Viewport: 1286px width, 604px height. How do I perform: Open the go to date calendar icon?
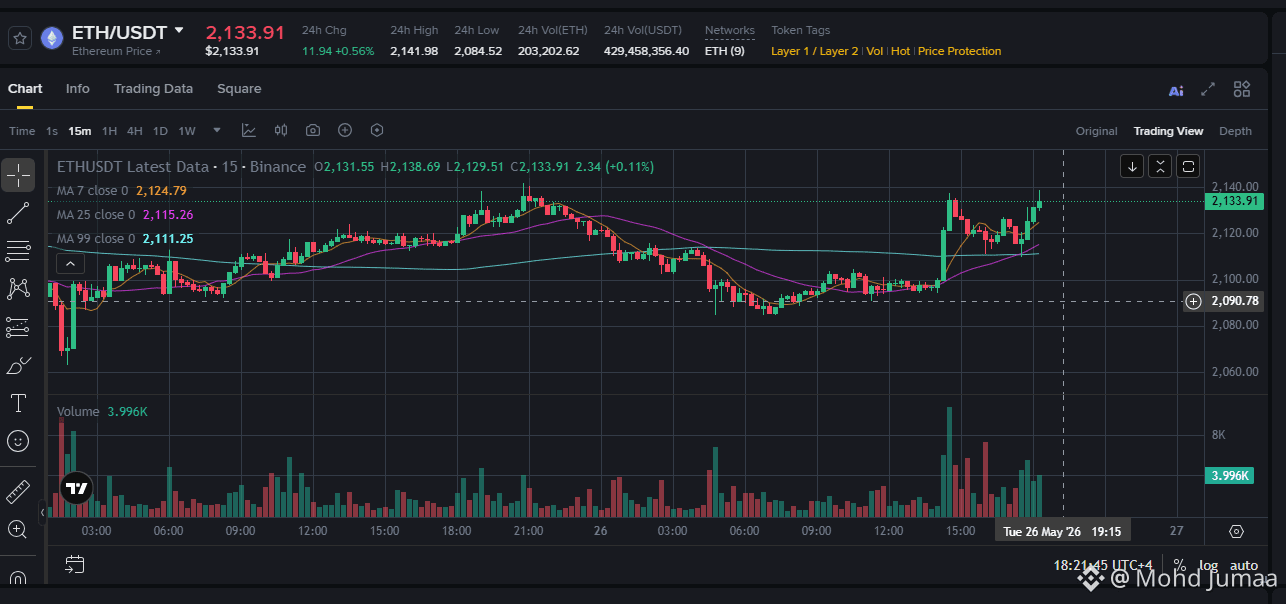(74, 565)
